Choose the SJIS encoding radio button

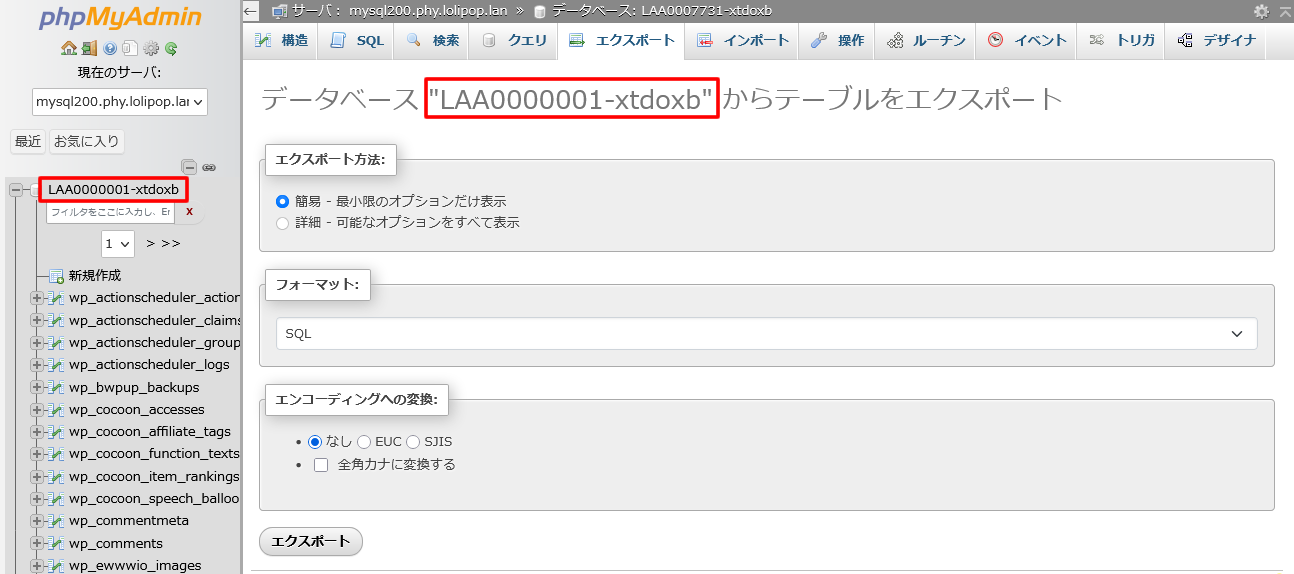click(x=413, y=441)
